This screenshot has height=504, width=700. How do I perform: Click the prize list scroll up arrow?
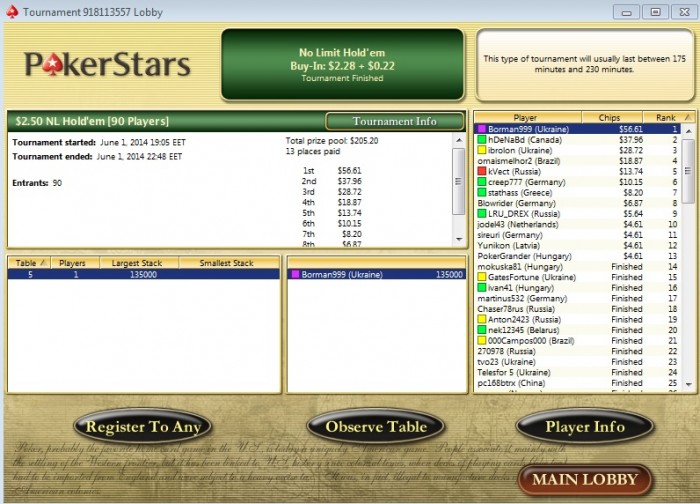[x=459, y=140]
